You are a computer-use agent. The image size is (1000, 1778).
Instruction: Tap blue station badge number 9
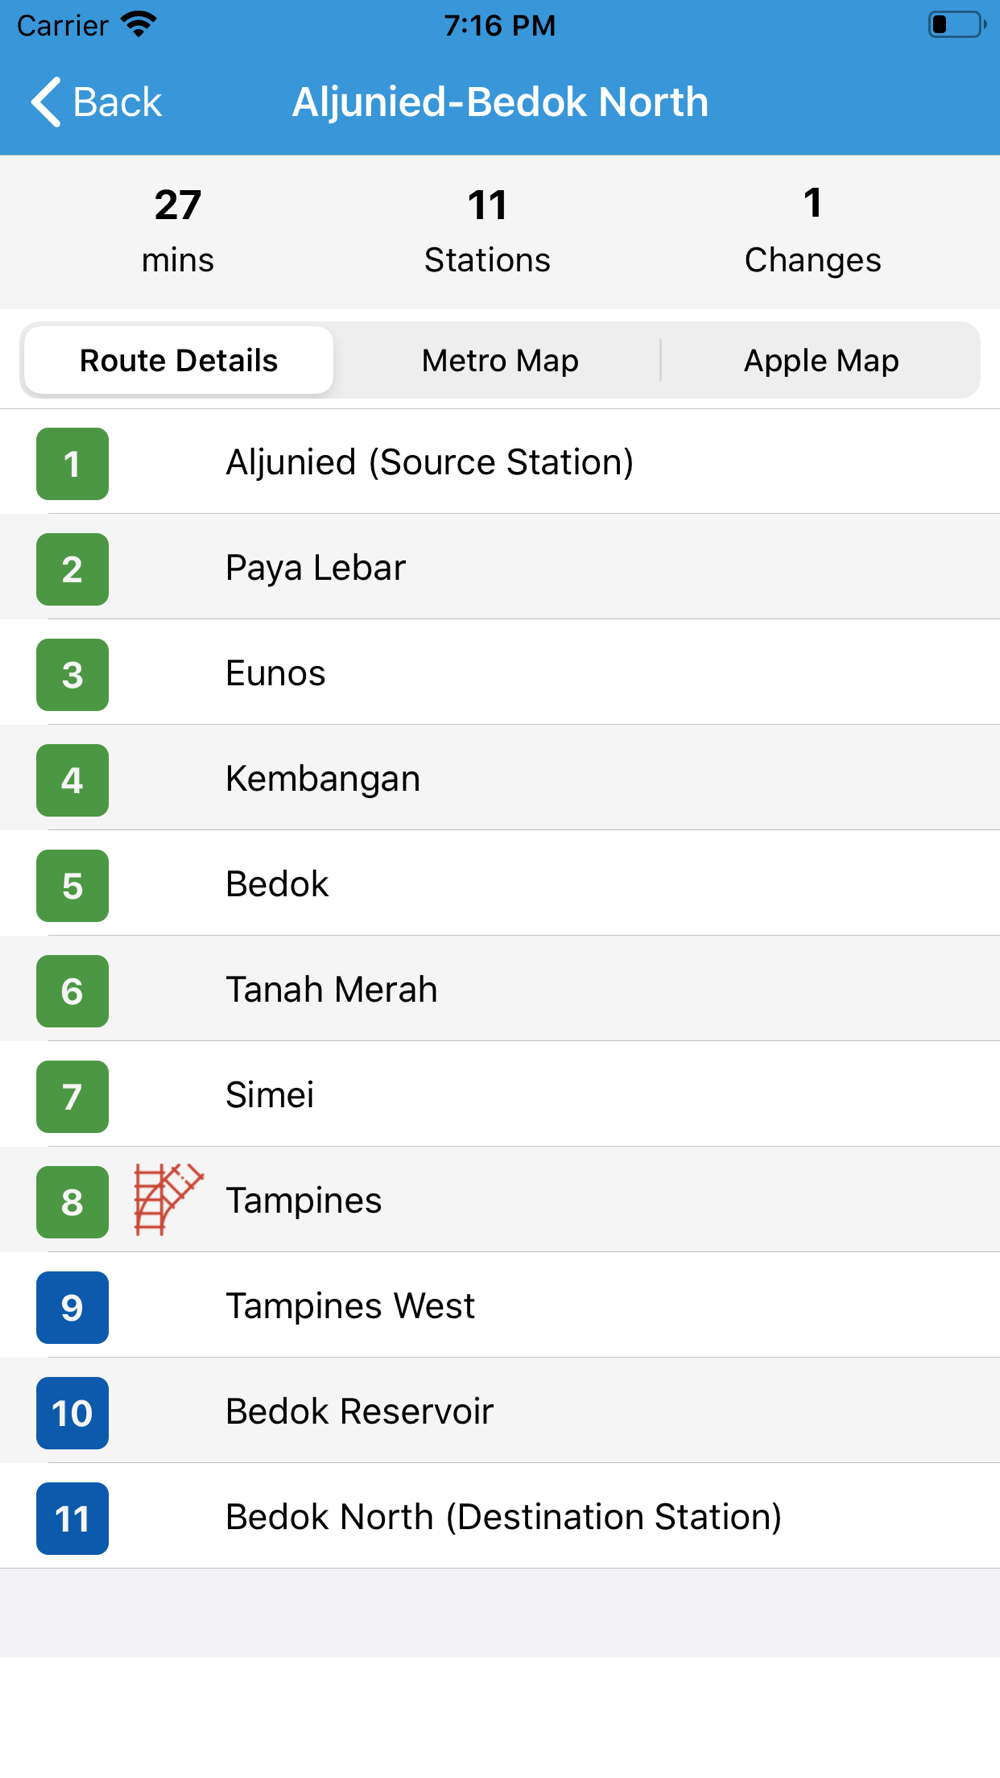click(72, 1307)
